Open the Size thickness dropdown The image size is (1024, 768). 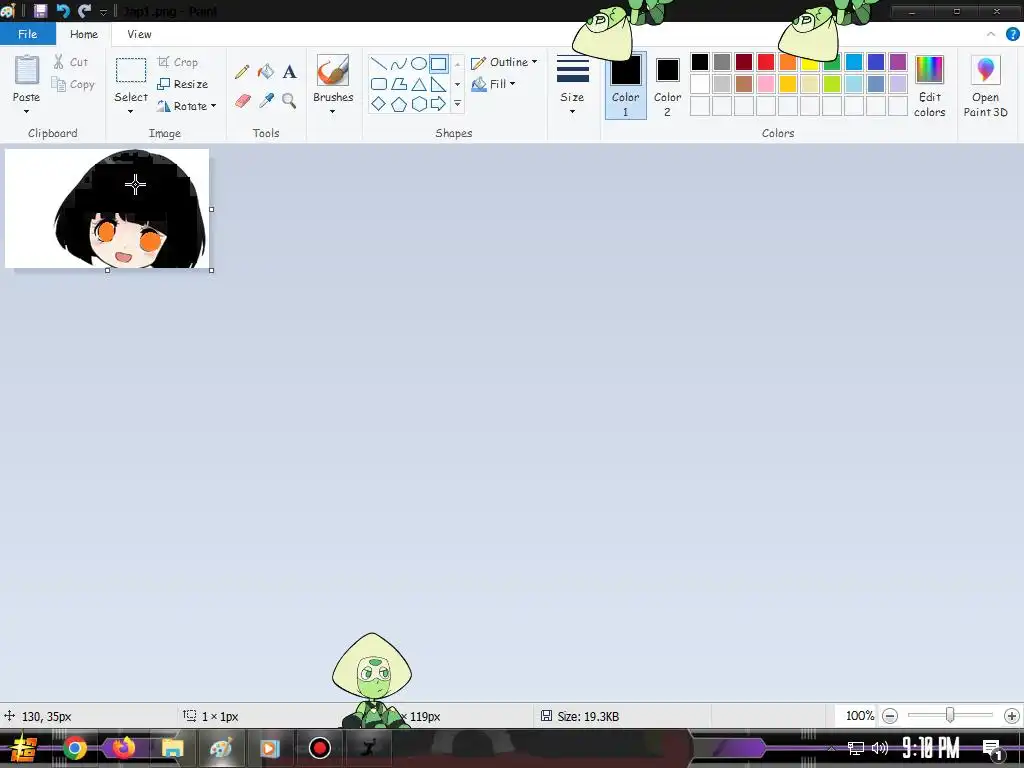tap(573, 86)
